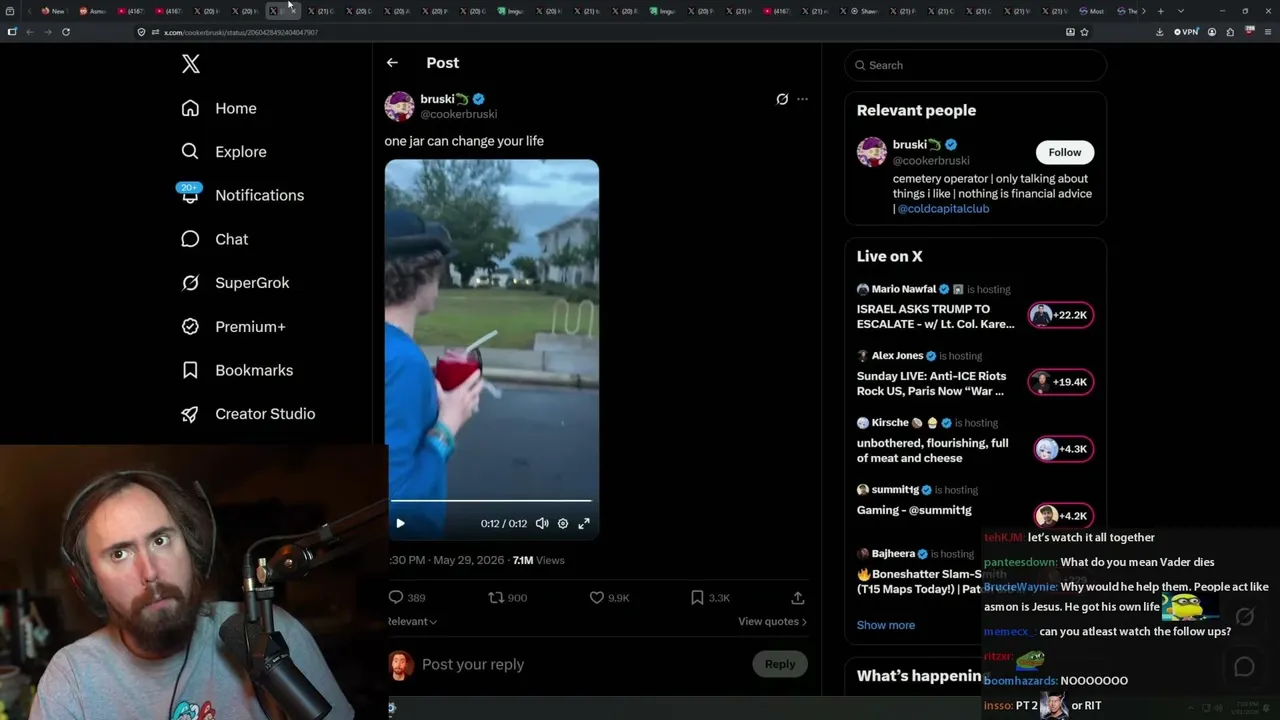Image resolution: width=1280 pixels, height=720 pixels.
Task: Open a new browser tab with plus
Action: click(1160, 11)
